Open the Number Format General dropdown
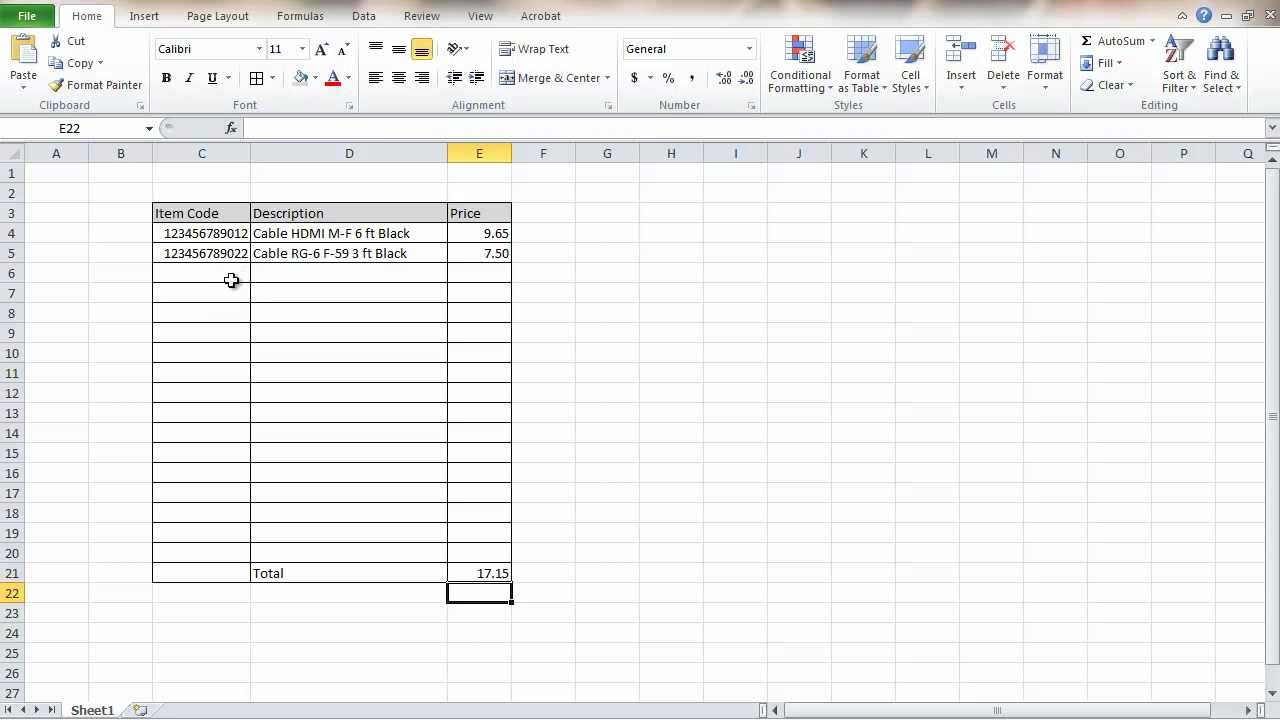The image size is (1280, 720). coord(749,49)
